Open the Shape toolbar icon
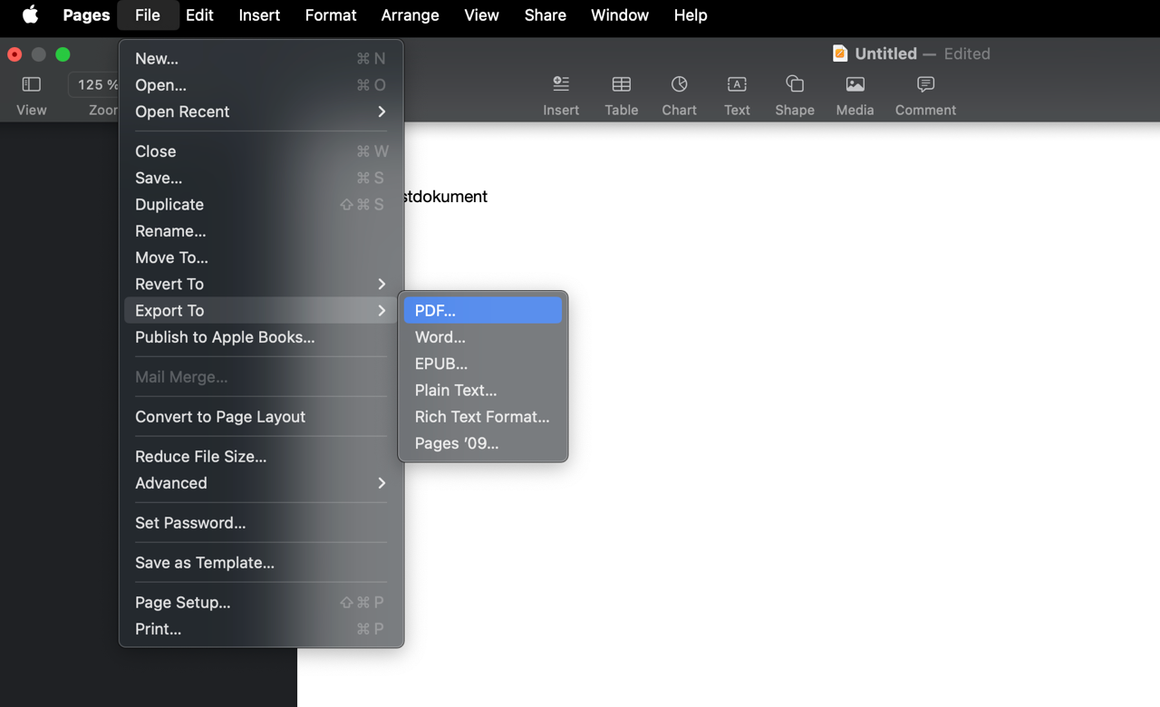 (x=795, y=84)
